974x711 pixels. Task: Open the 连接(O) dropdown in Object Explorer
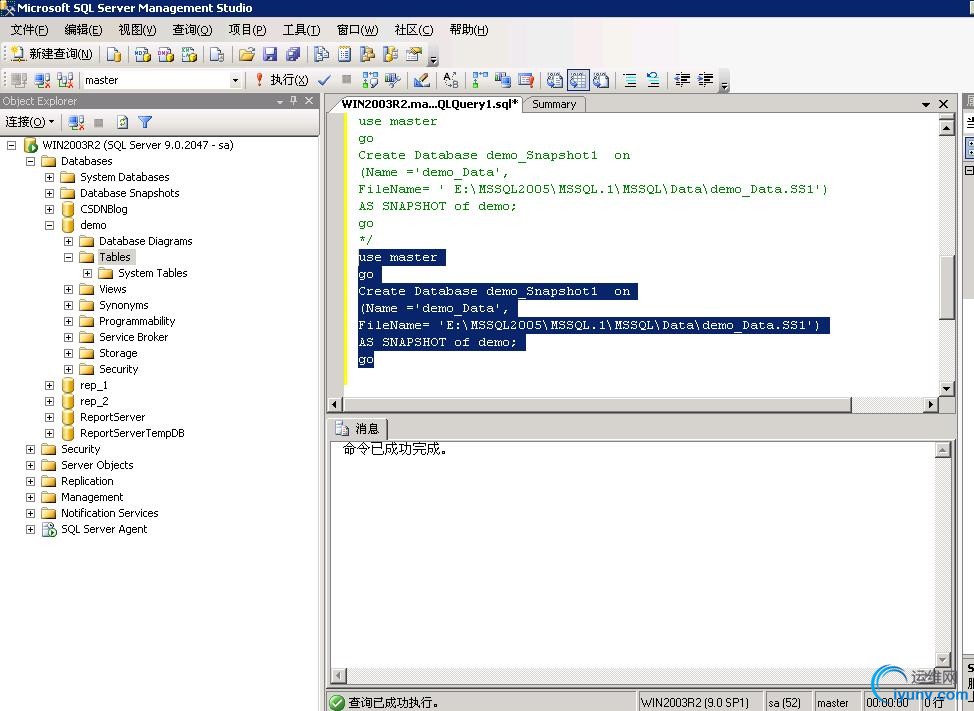pos(30,122)
